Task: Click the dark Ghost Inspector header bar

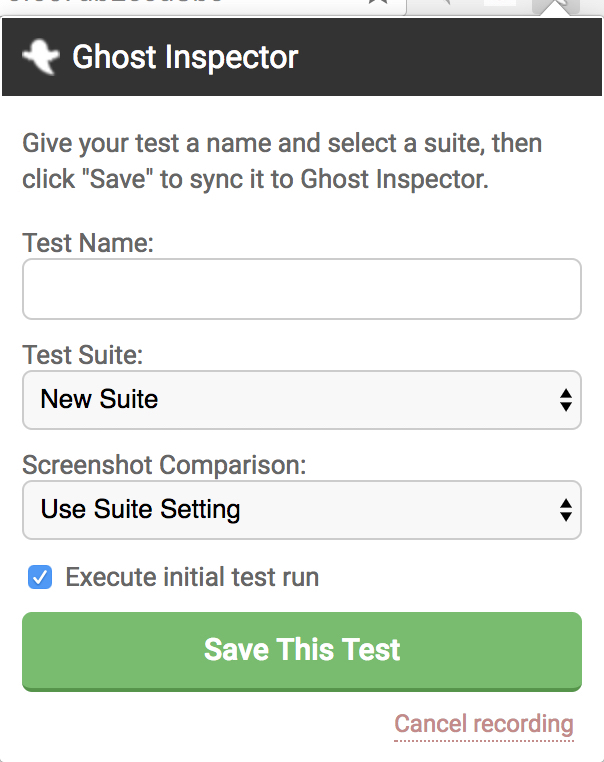Action: coord(302,57)
